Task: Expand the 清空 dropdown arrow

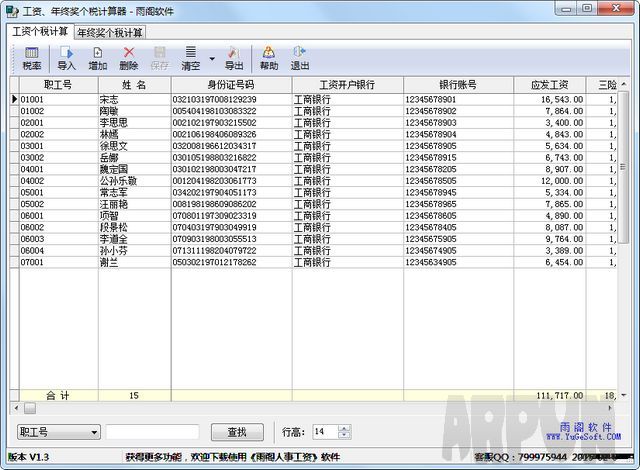Action: point(211,58)
